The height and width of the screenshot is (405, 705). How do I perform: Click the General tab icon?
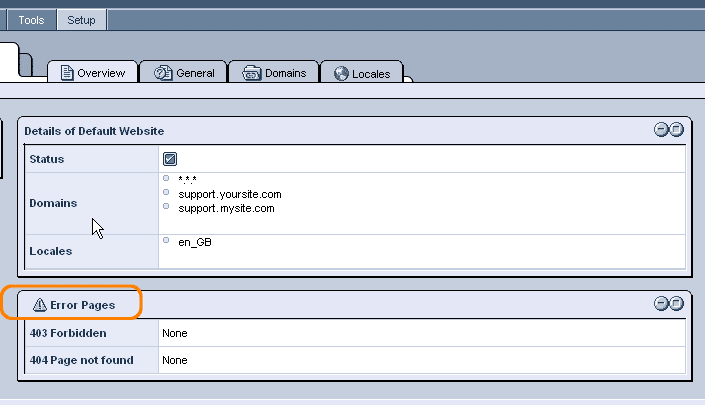click(163, 73)
